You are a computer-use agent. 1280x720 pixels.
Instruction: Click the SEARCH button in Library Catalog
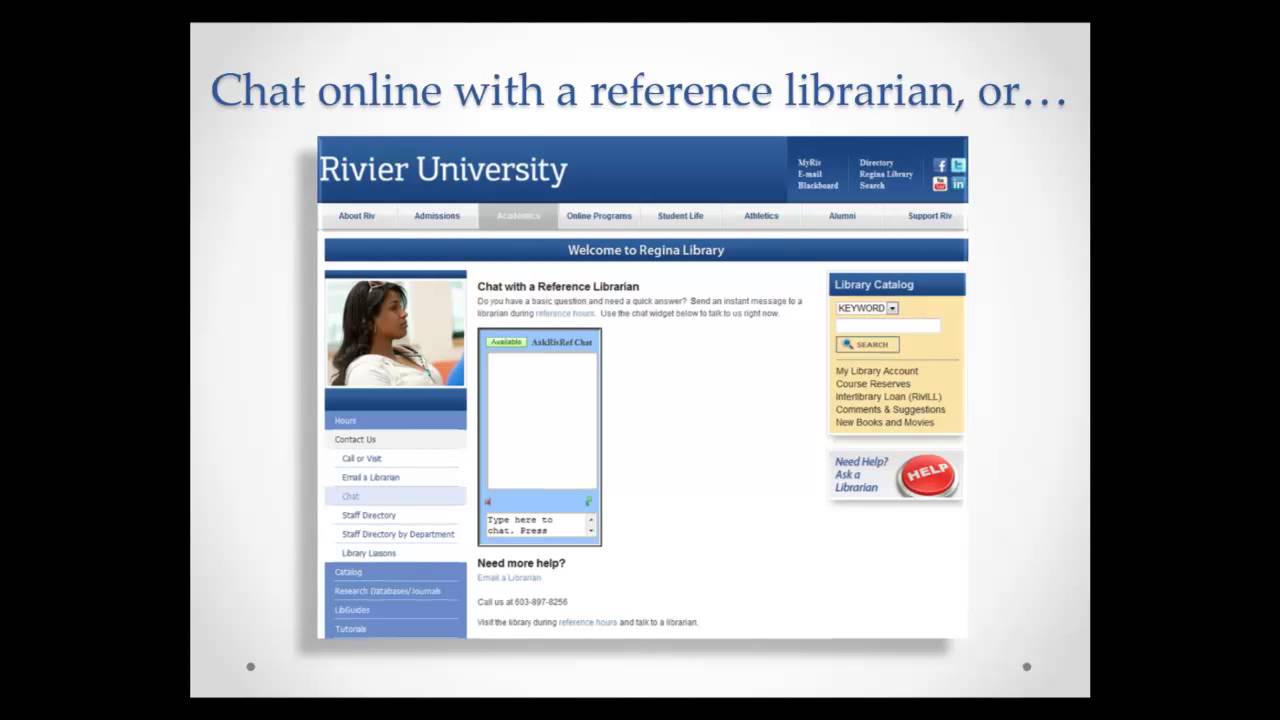(x=867, y=344)
